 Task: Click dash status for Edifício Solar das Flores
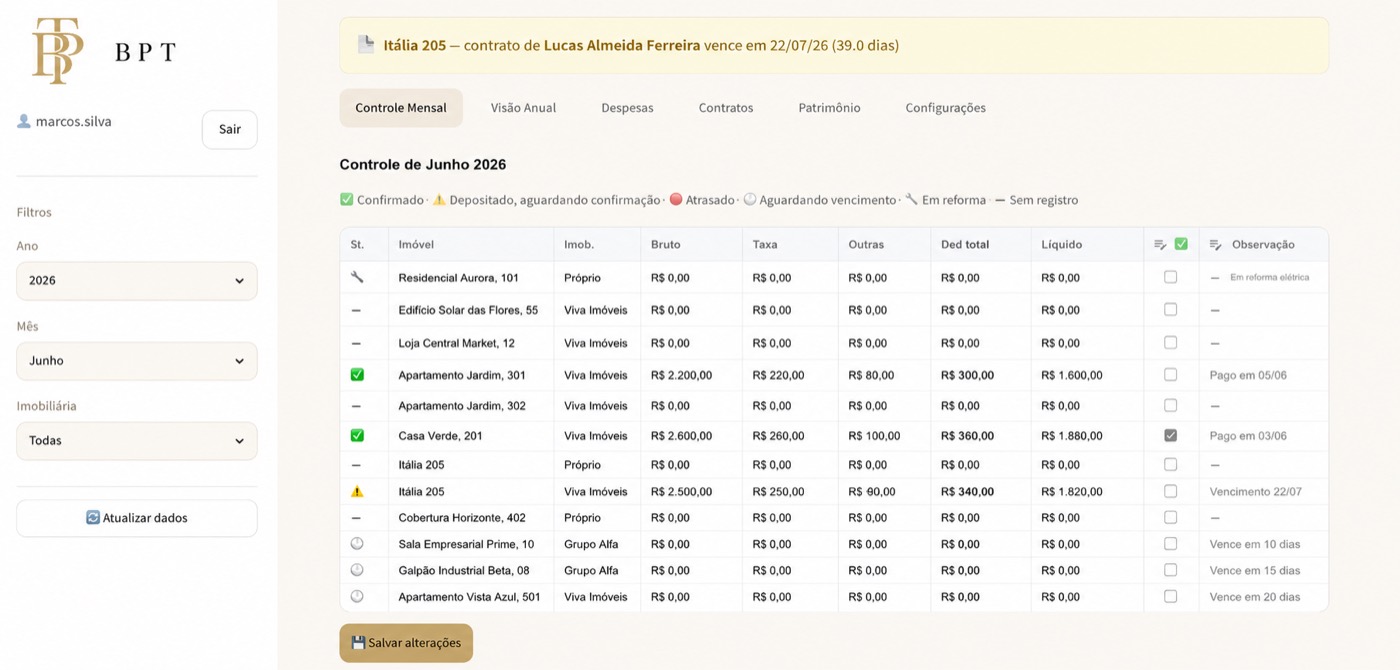tap(356, 310)
